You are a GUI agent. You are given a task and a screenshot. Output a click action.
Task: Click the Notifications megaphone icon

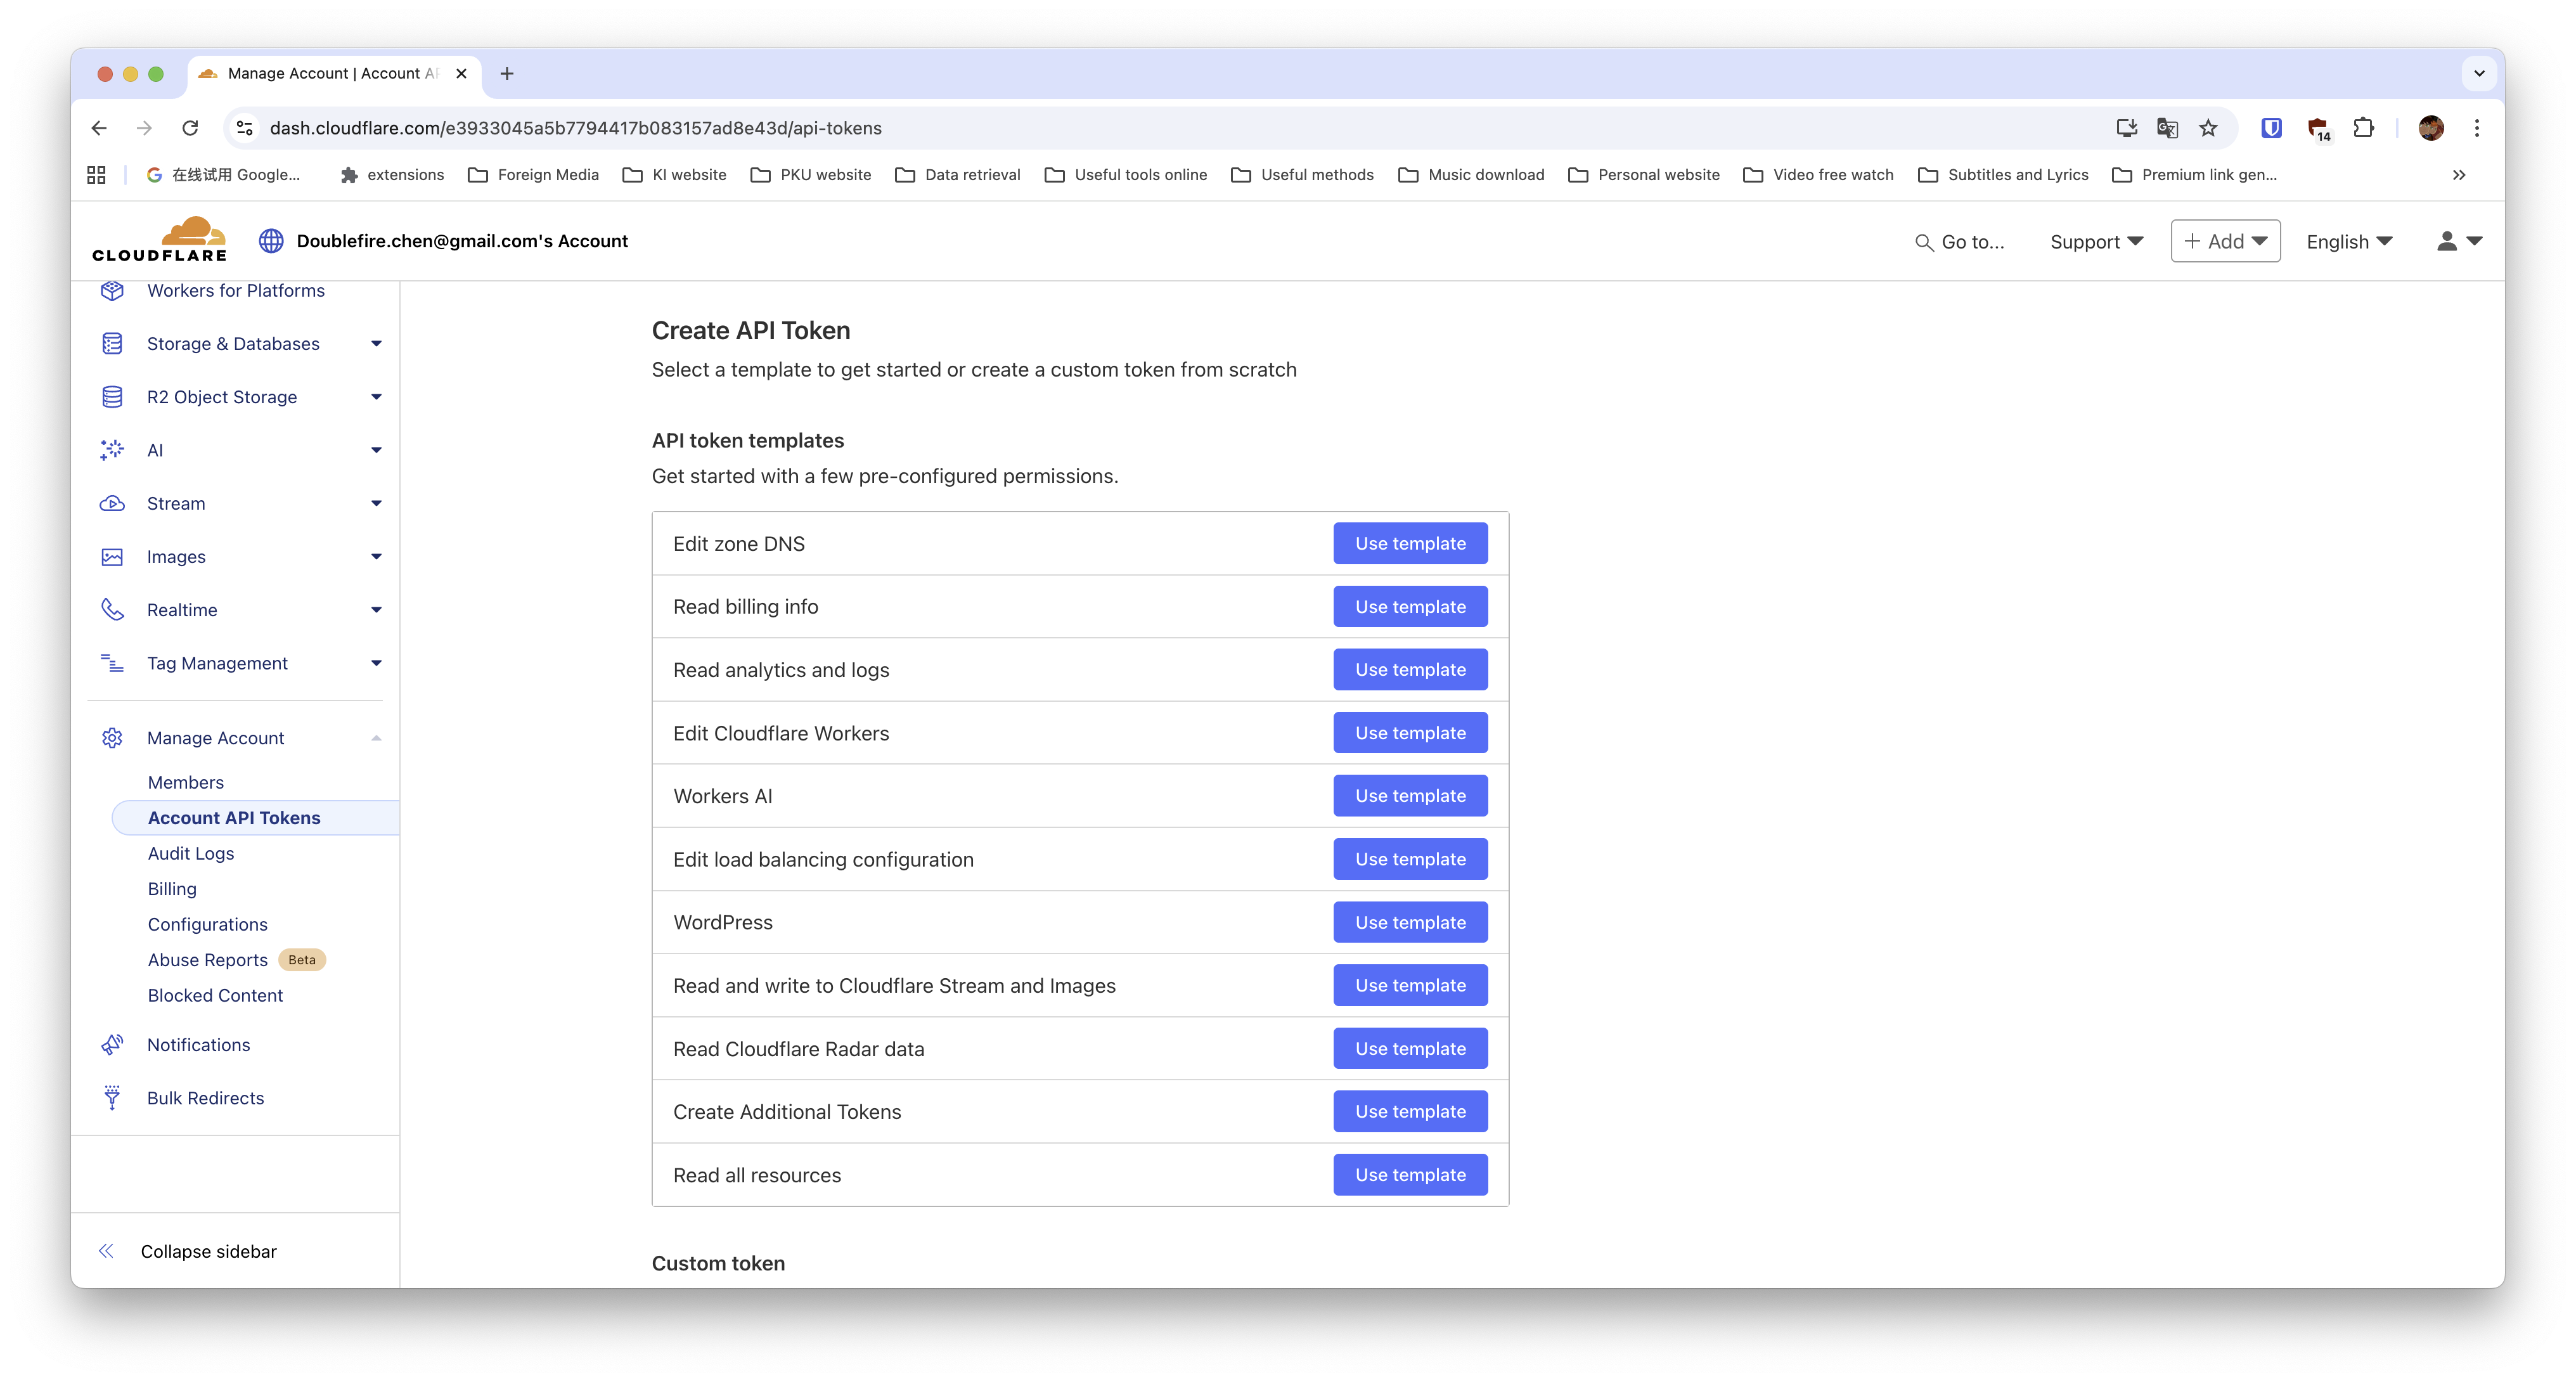pyautogui.click(x=112, y=1045)
